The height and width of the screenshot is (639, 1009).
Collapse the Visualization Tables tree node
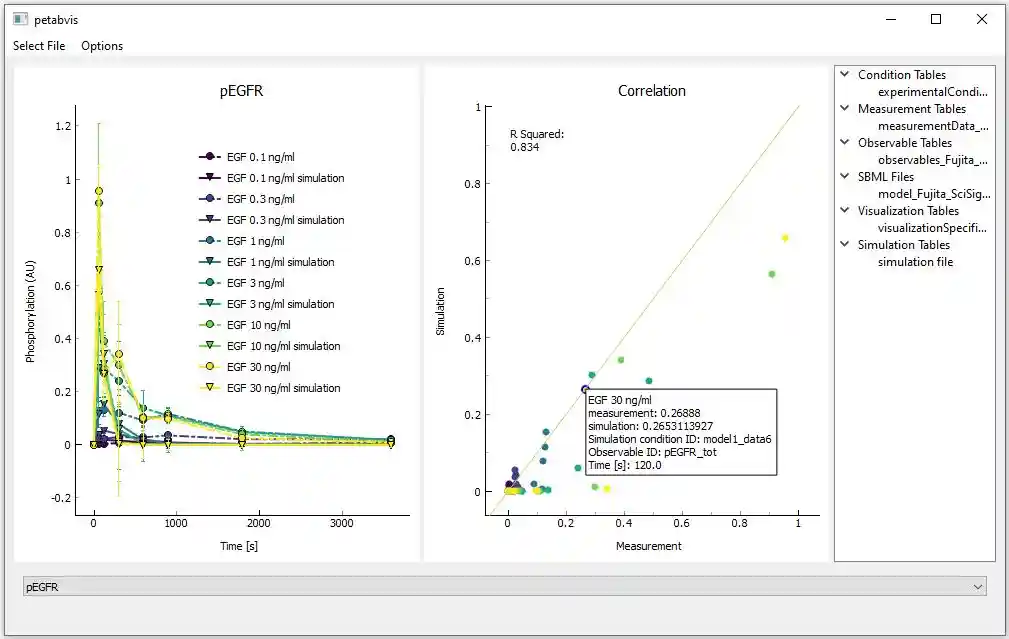[x=845, y=210]
